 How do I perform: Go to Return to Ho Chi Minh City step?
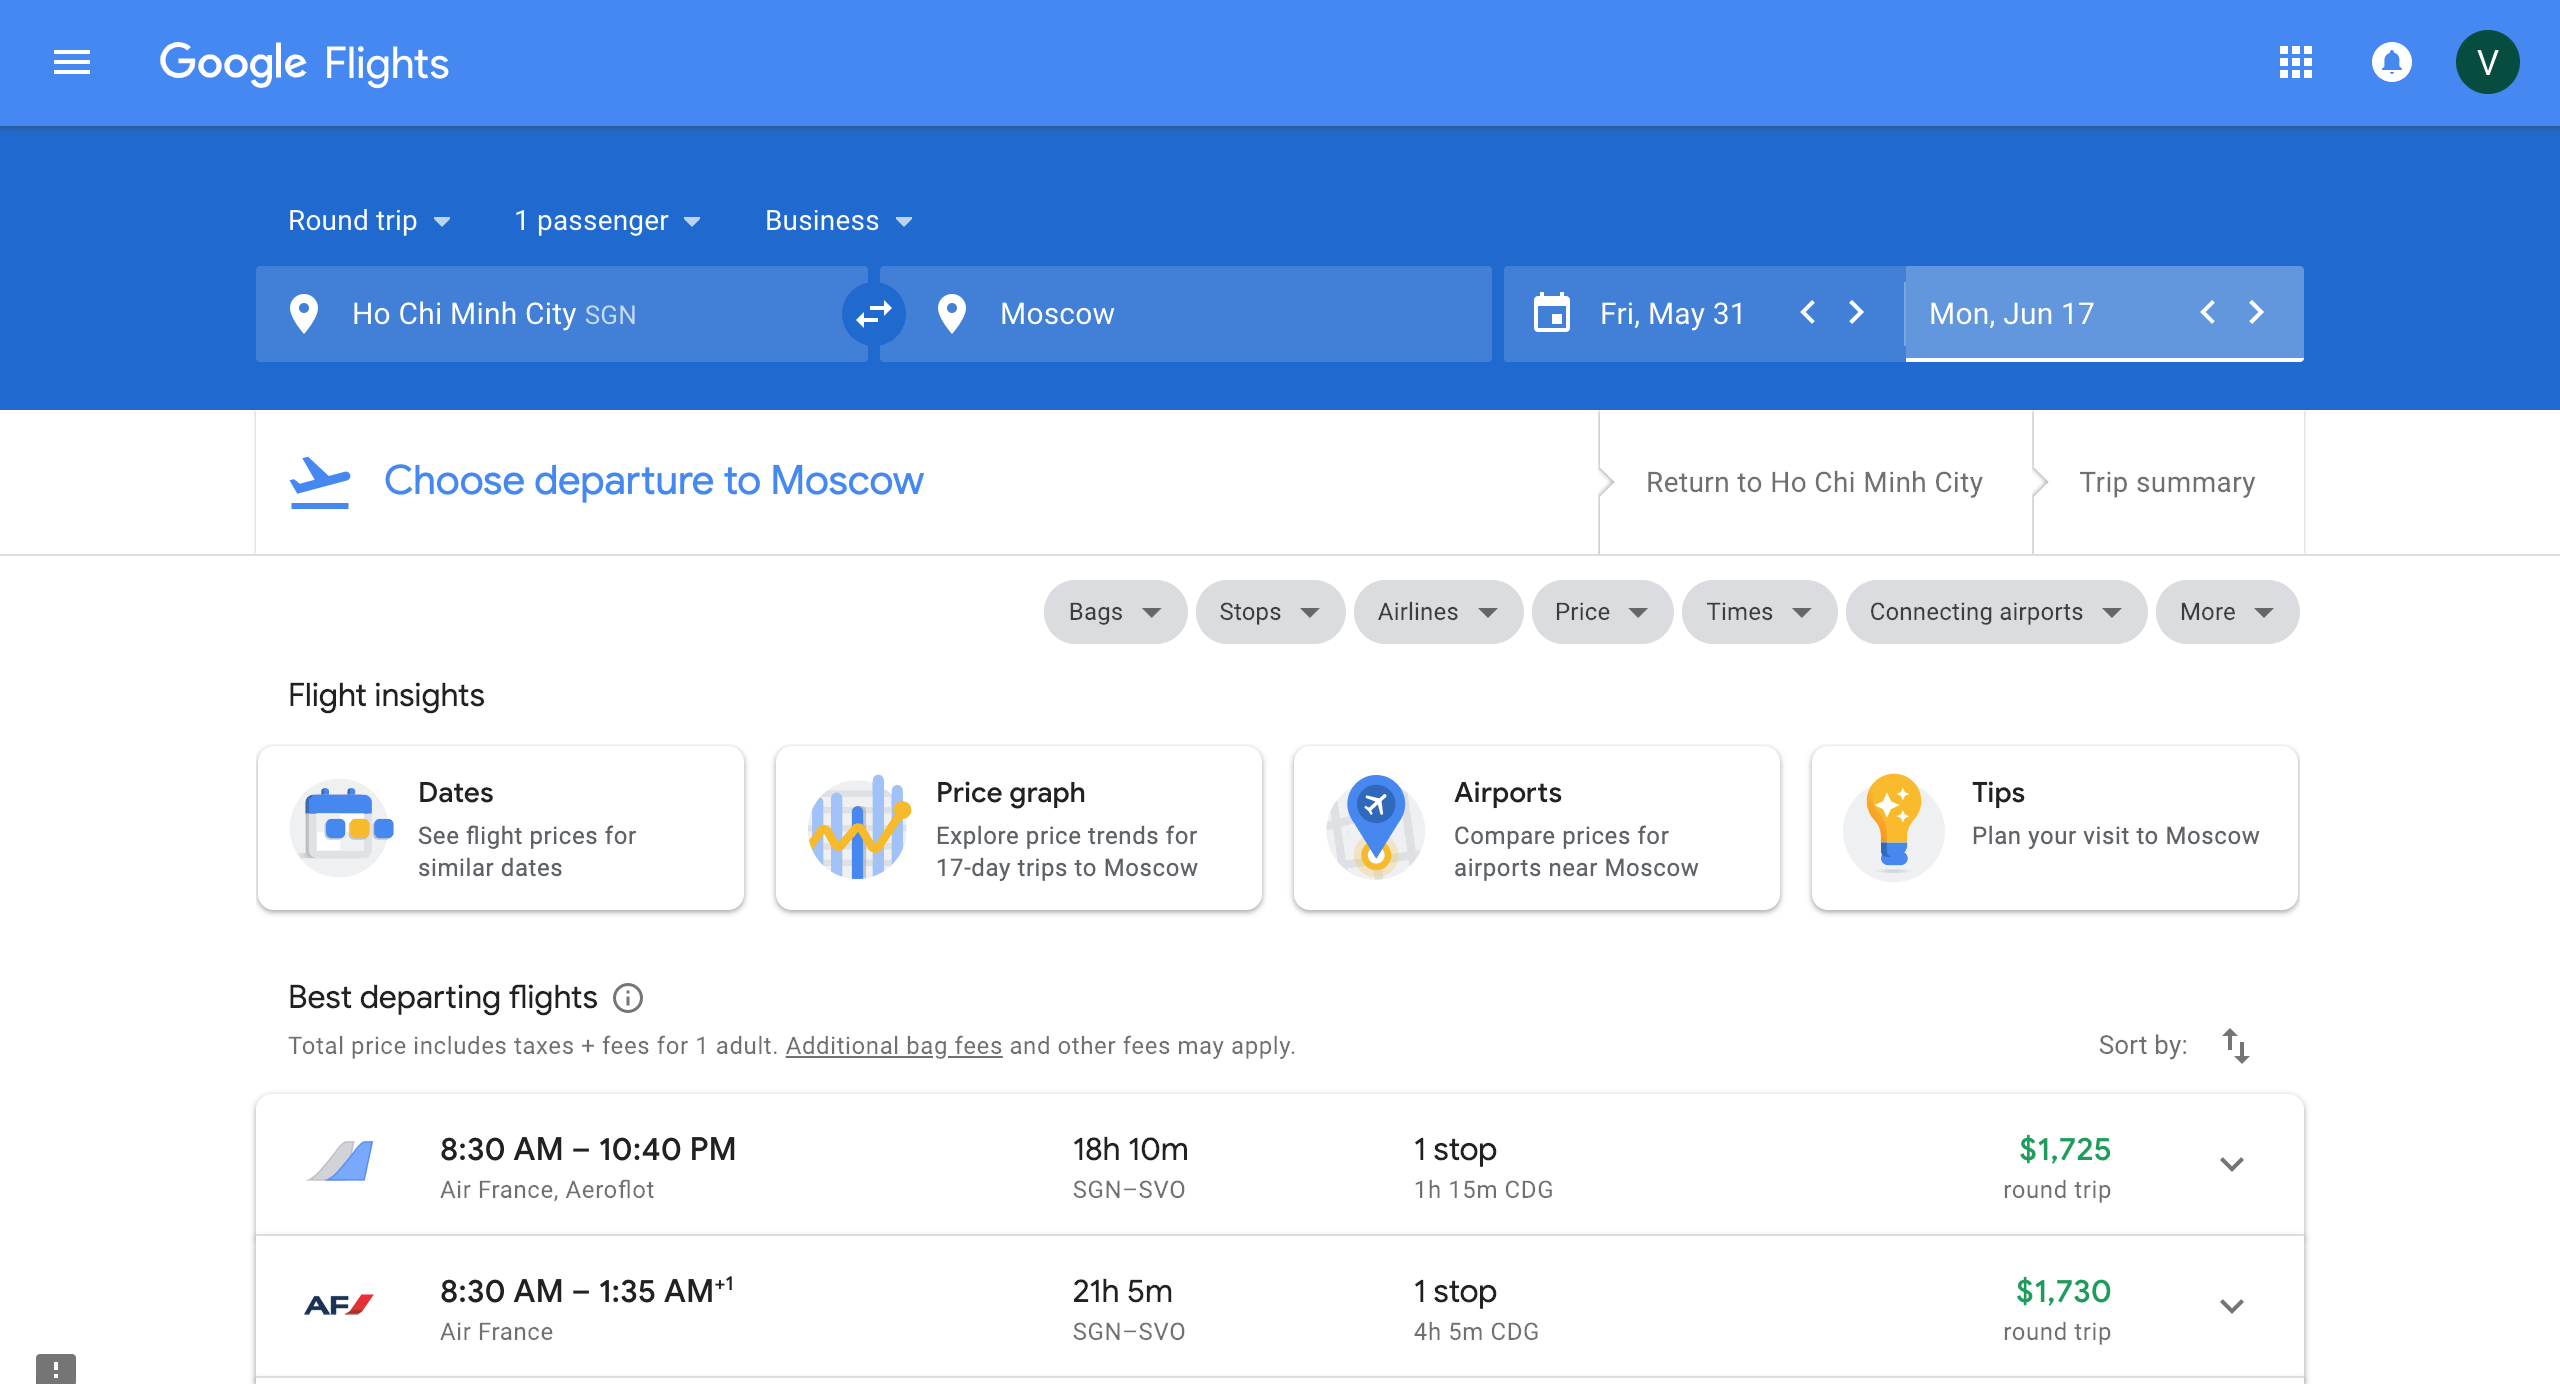coord(1814,482)
